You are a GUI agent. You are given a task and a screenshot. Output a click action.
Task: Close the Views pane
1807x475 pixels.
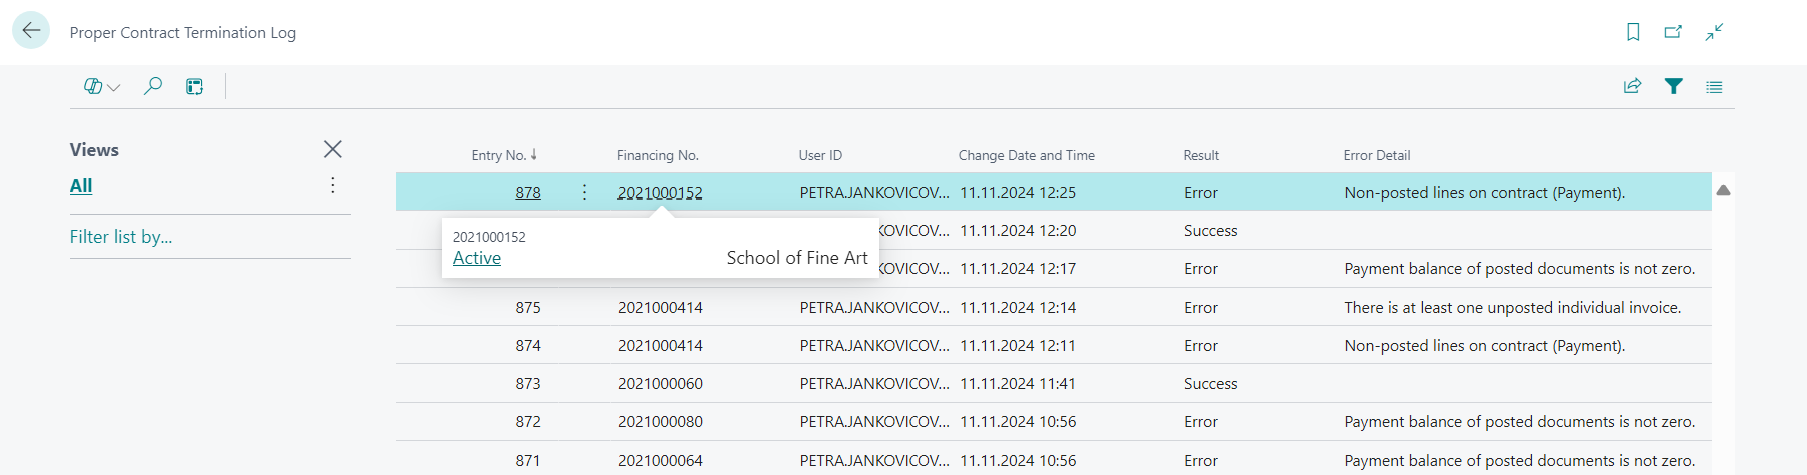(333, 149)
